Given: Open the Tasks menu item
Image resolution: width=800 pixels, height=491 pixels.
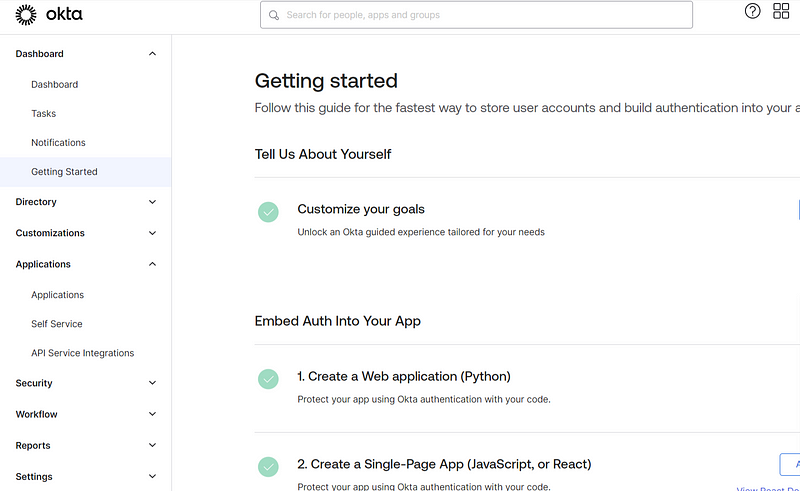Looking at the screenshot, I should (x=43, y=113).
